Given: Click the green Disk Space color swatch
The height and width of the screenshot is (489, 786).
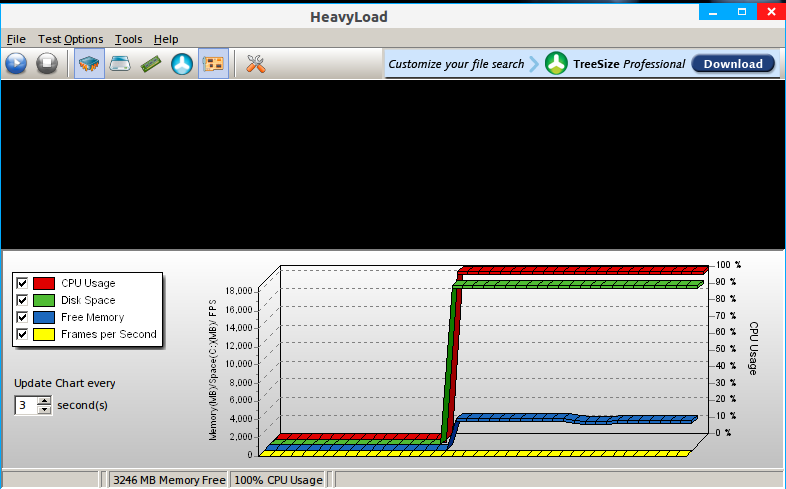Looking at the screenshot, I should click(x=44, y=300).
